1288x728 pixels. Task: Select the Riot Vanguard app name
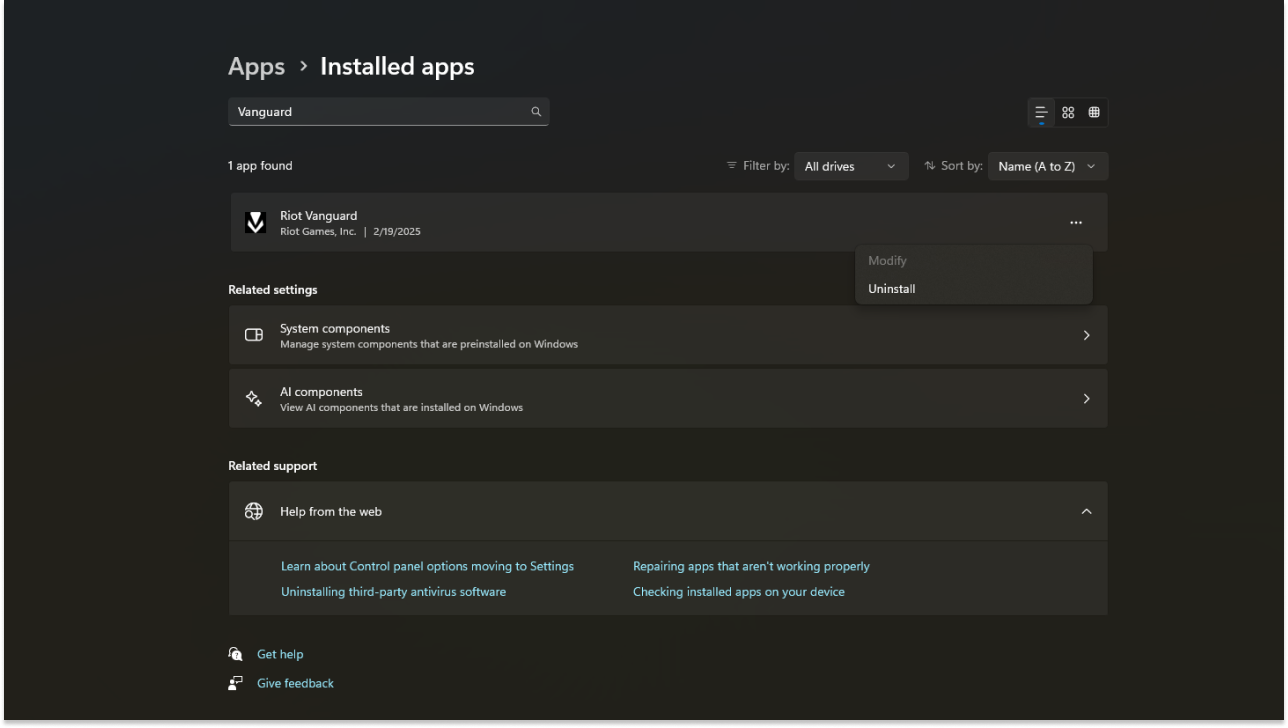pyautogui.click(x=318, y=216)
